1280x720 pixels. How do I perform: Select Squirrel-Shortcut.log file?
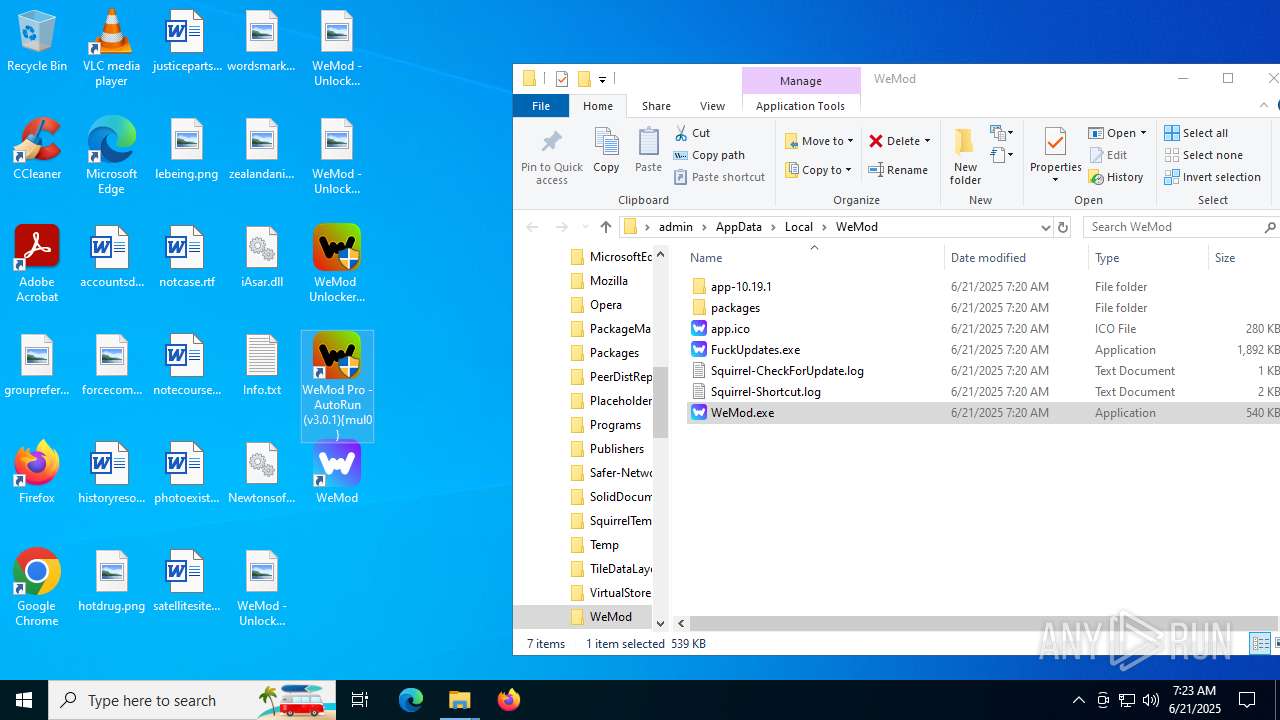pyautogui.click(x=765, y=392)
